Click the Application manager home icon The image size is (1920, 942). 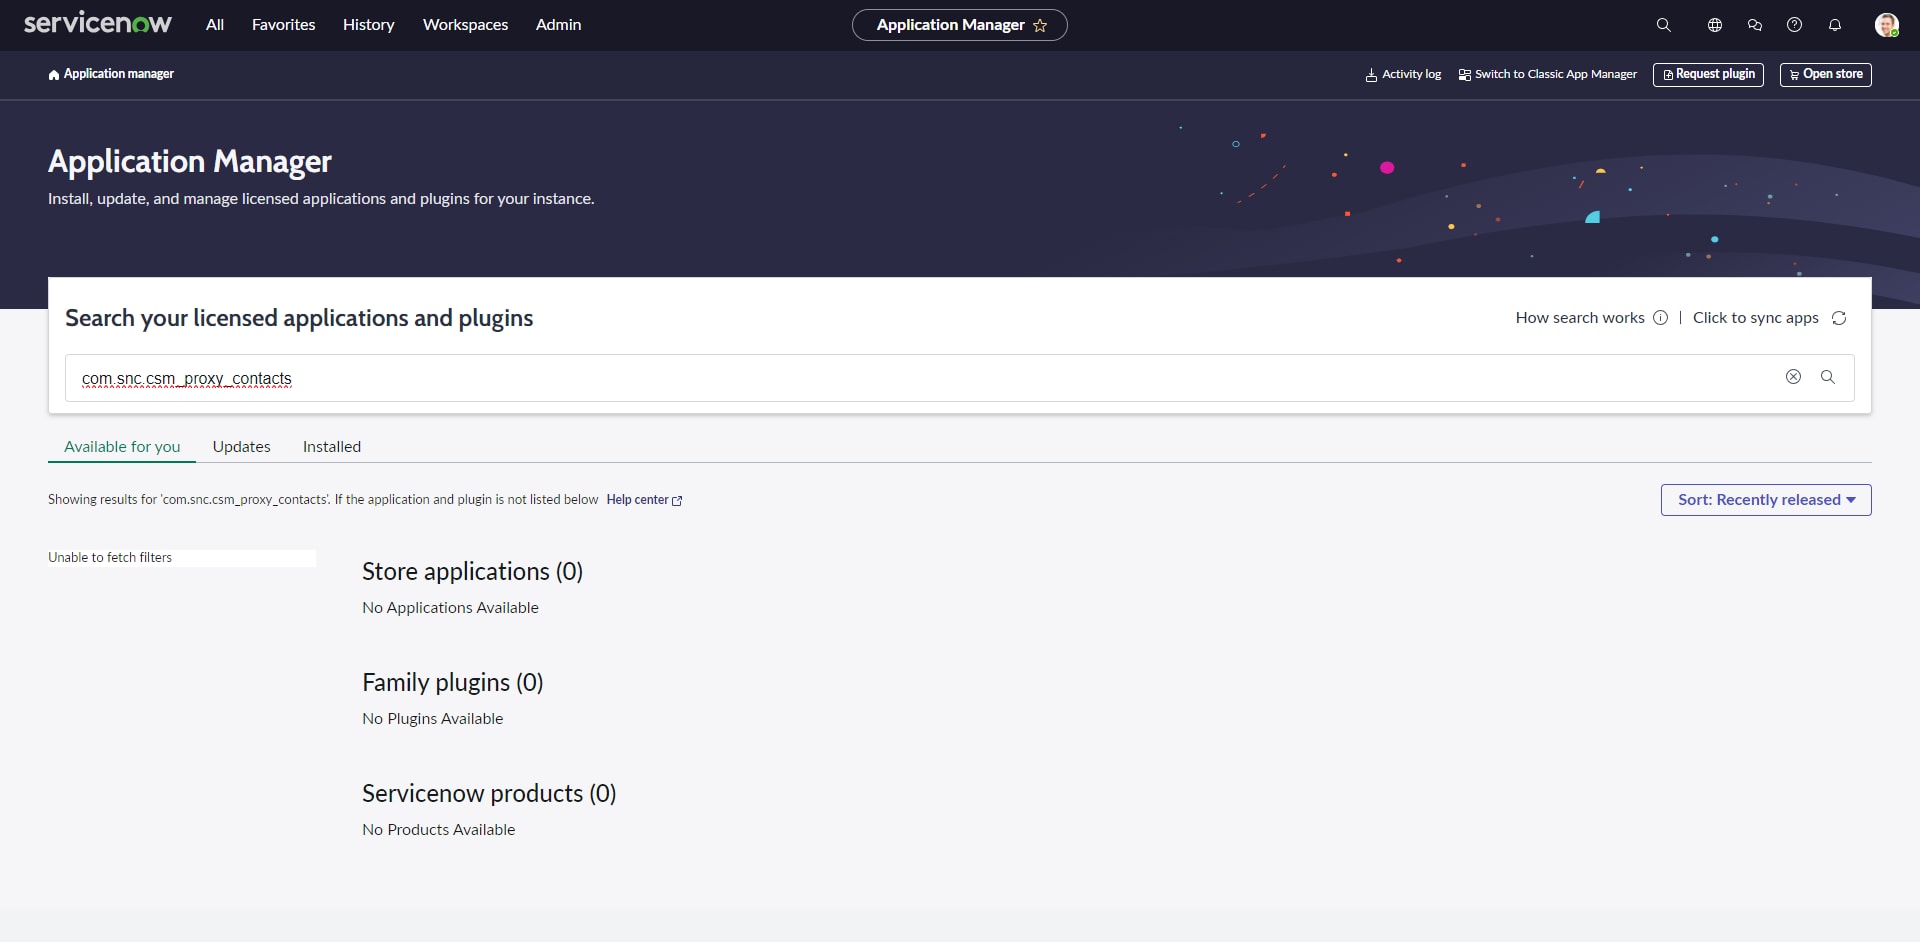tap(54, 75)
